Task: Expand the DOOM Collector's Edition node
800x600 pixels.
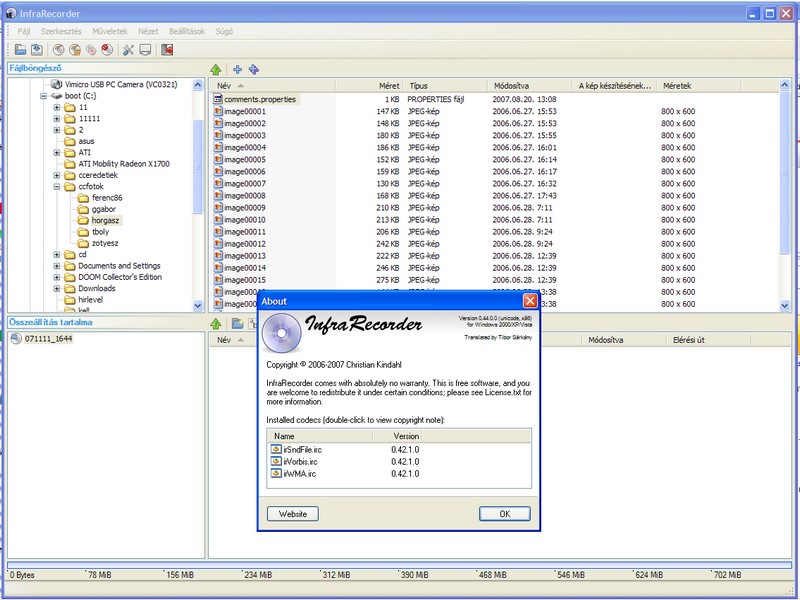Action: 57,277
